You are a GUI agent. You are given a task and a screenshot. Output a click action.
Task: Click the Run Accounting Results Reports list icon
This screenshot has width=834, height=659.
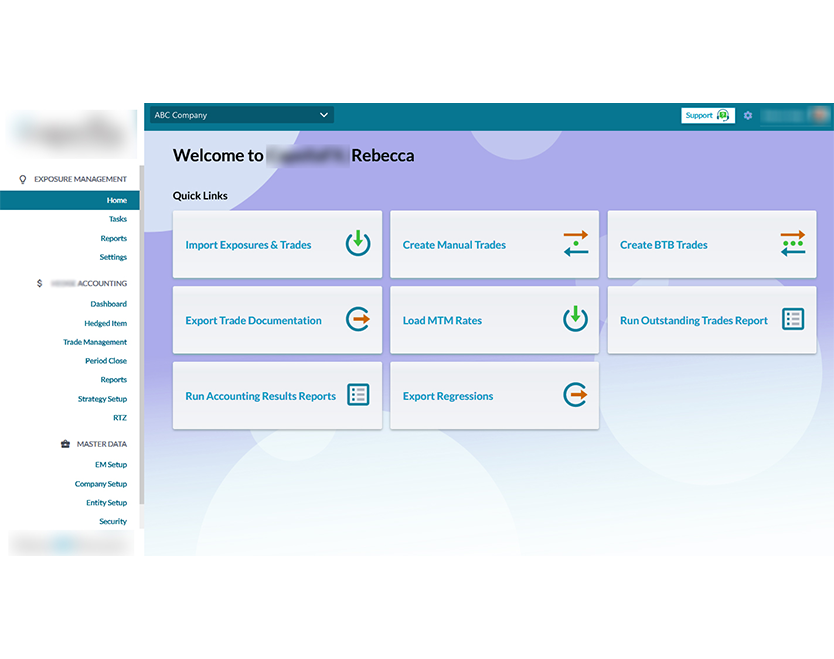[358, 395]
